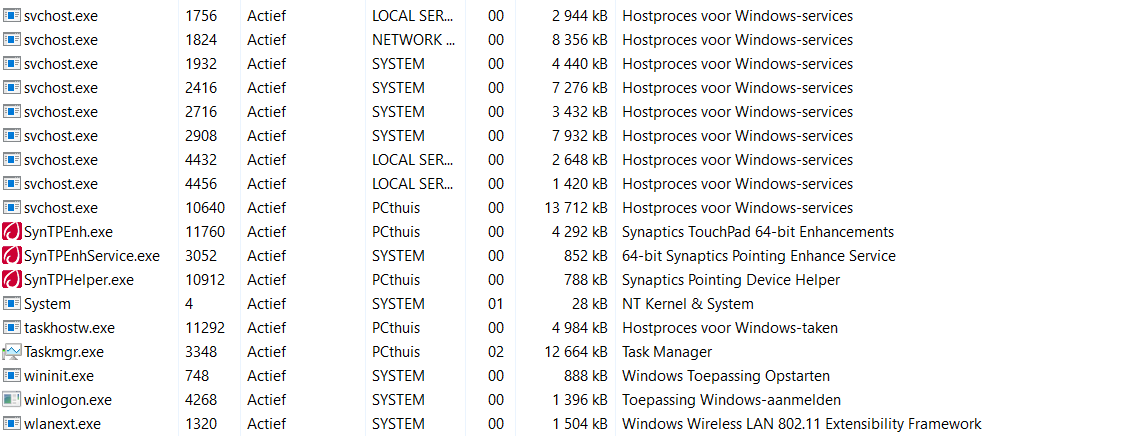The image size is (1130, 436).
Task: Select the taskhostw.exe process name
Action: tap(70, 328)
